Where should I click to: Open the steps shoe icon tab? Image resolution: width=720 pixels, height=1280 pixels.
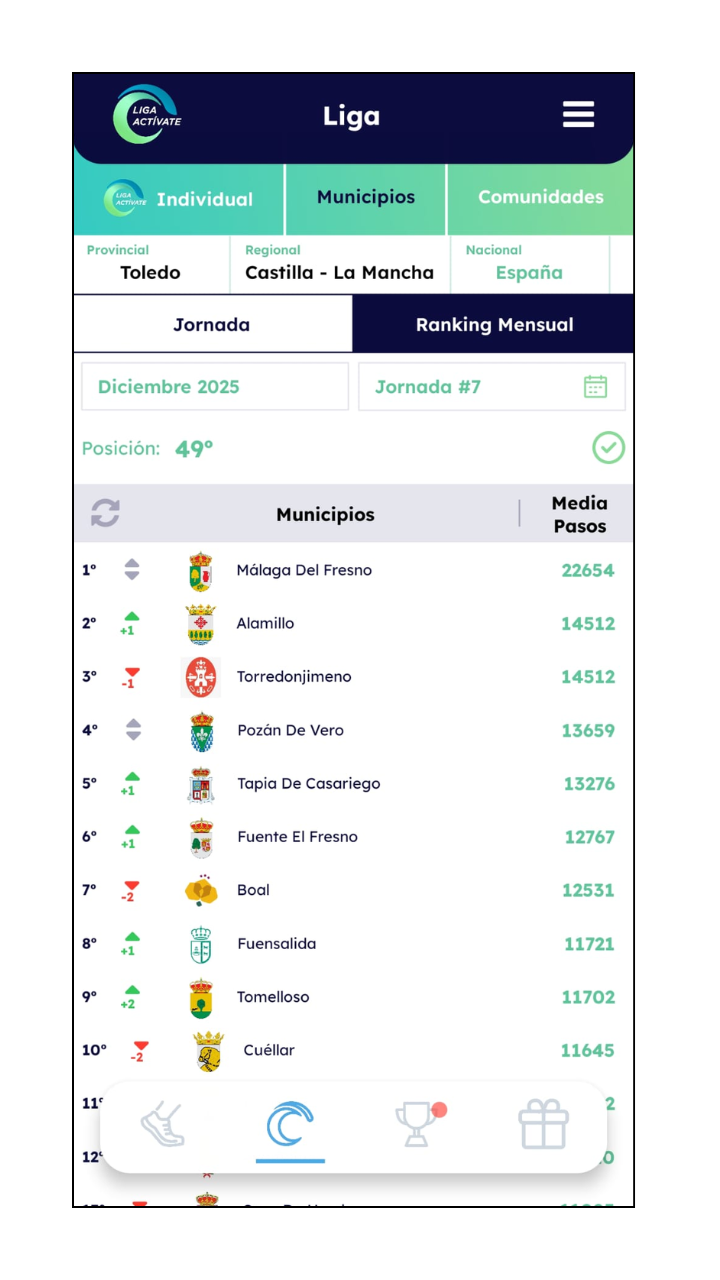[x=163, y=1124]
